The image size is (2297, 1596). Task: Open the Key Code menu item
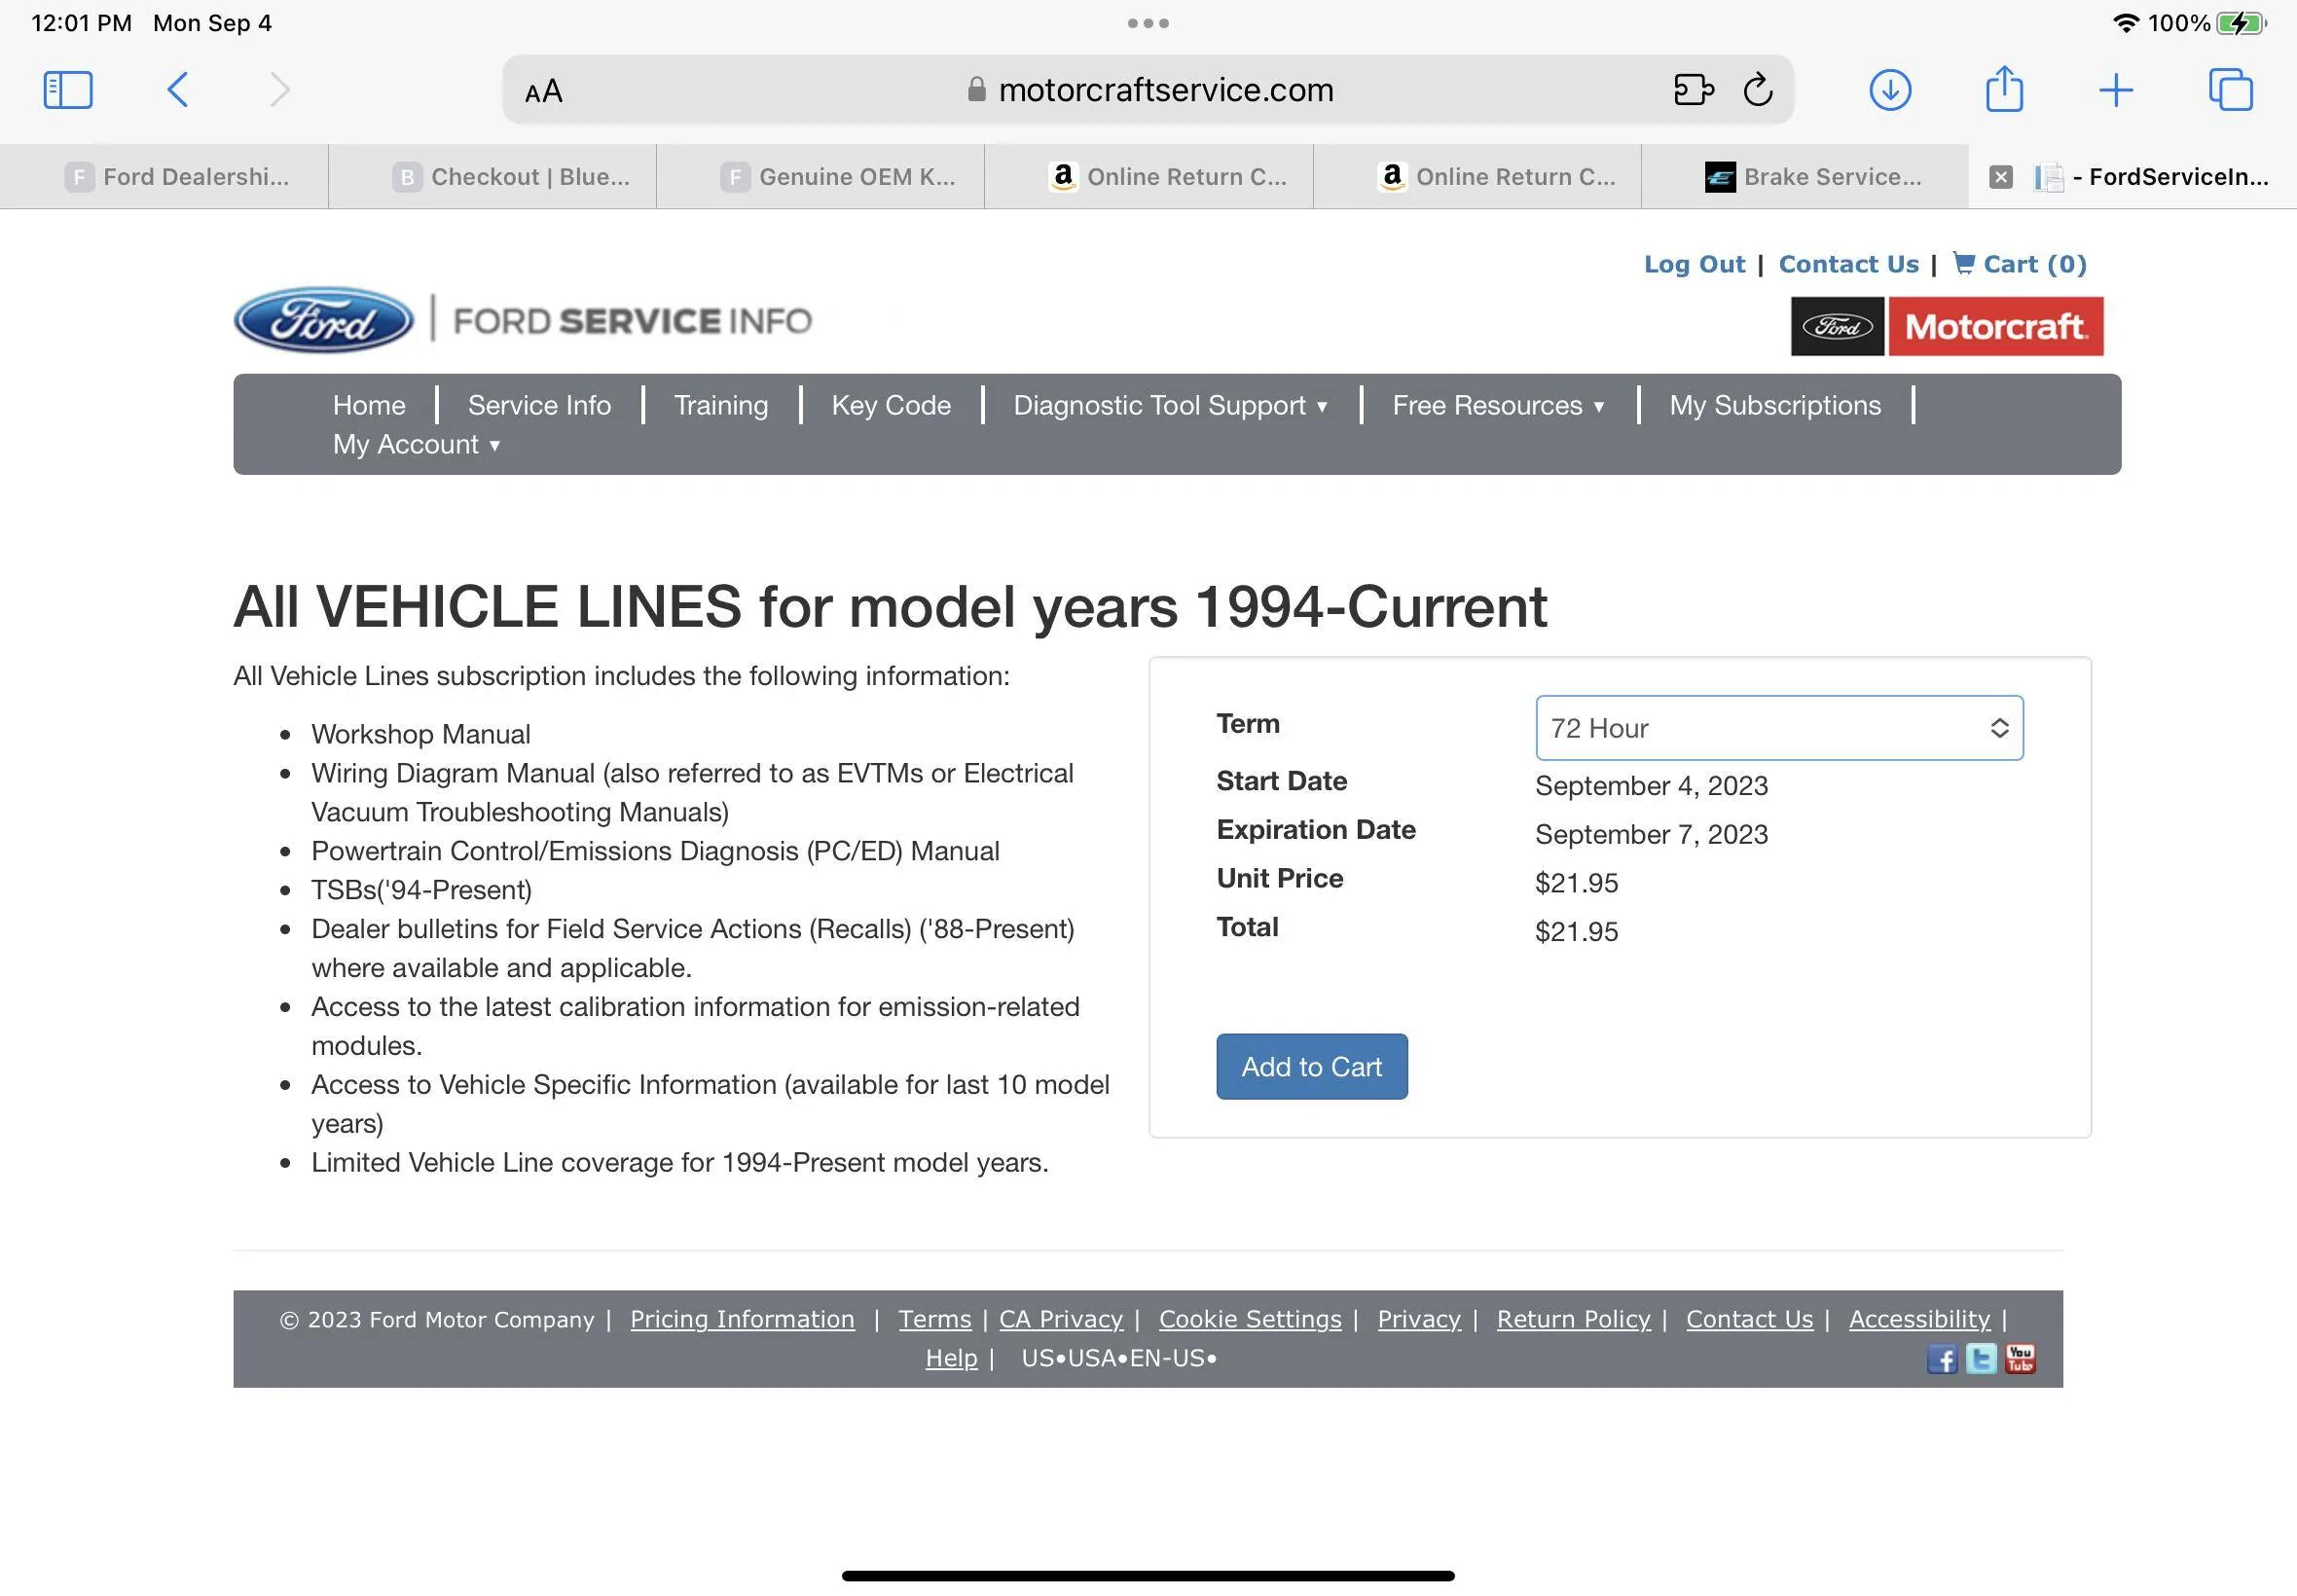891,405
